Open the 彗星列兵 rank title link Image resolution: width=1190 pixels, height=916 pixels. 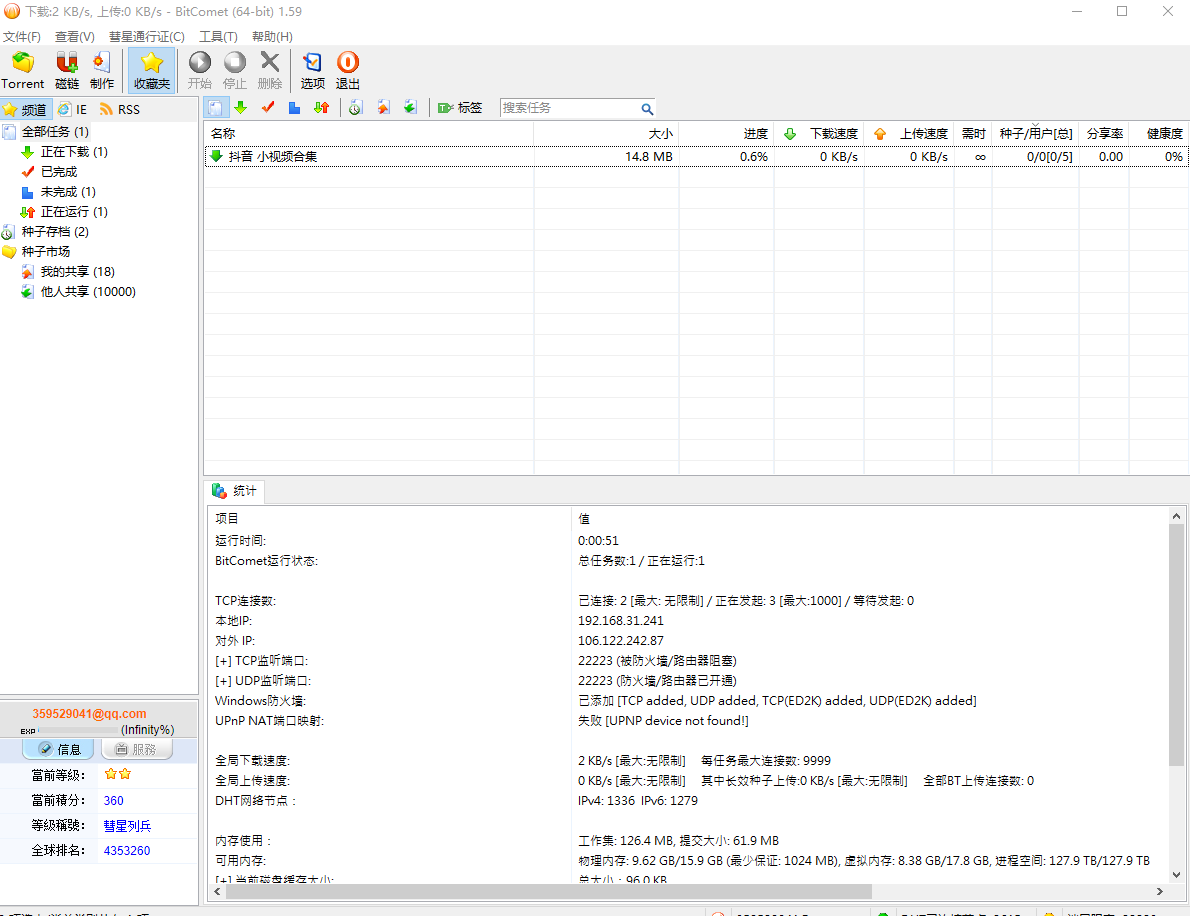[x=128, y=826]
